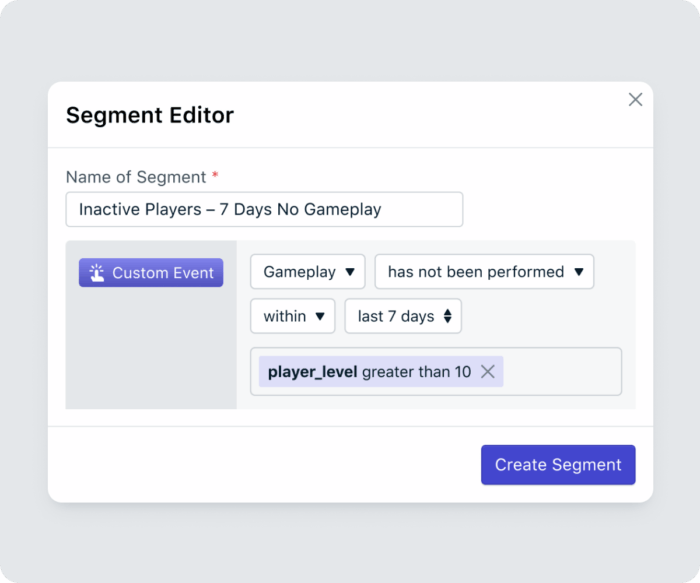This screenshot has width=700, height=583.
Task: Expand the "has not been performed" dropdown
Action: pyautogui.click(x=484, y=272)
